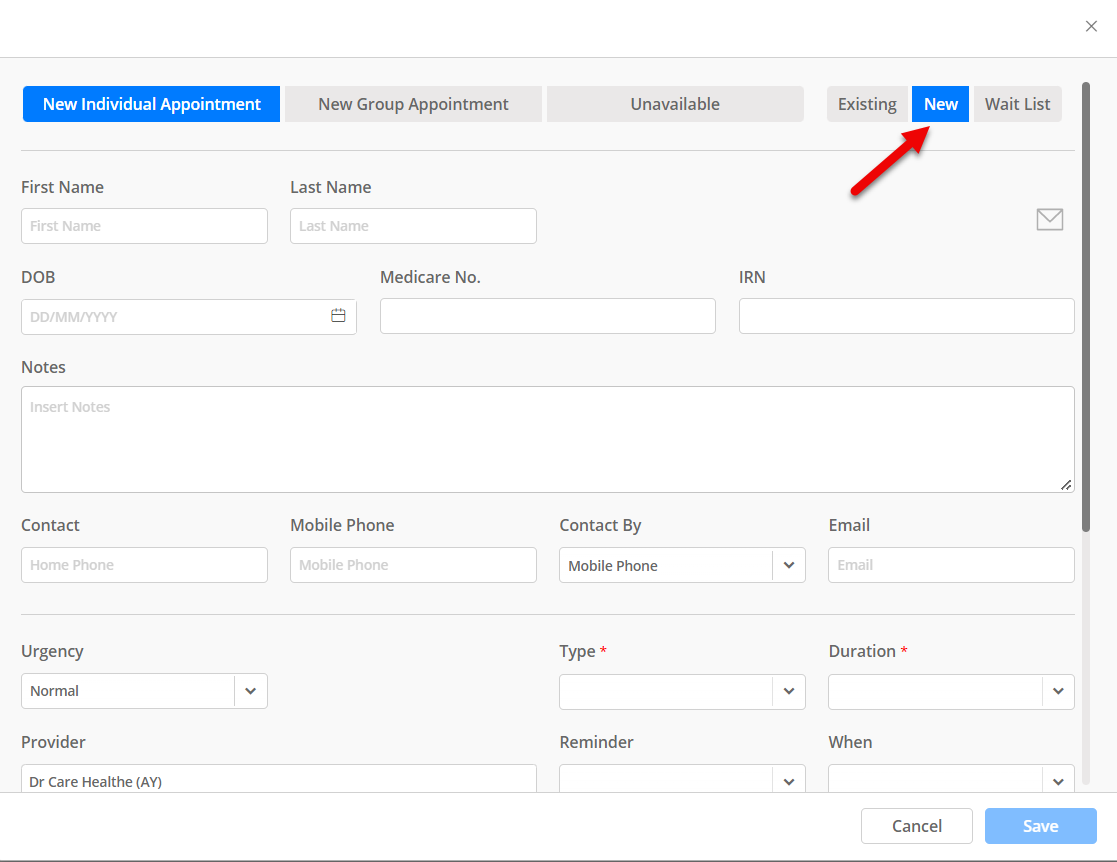1117x862 pixels.
Task: Click the dialog close X icon
Action: 1091,26
